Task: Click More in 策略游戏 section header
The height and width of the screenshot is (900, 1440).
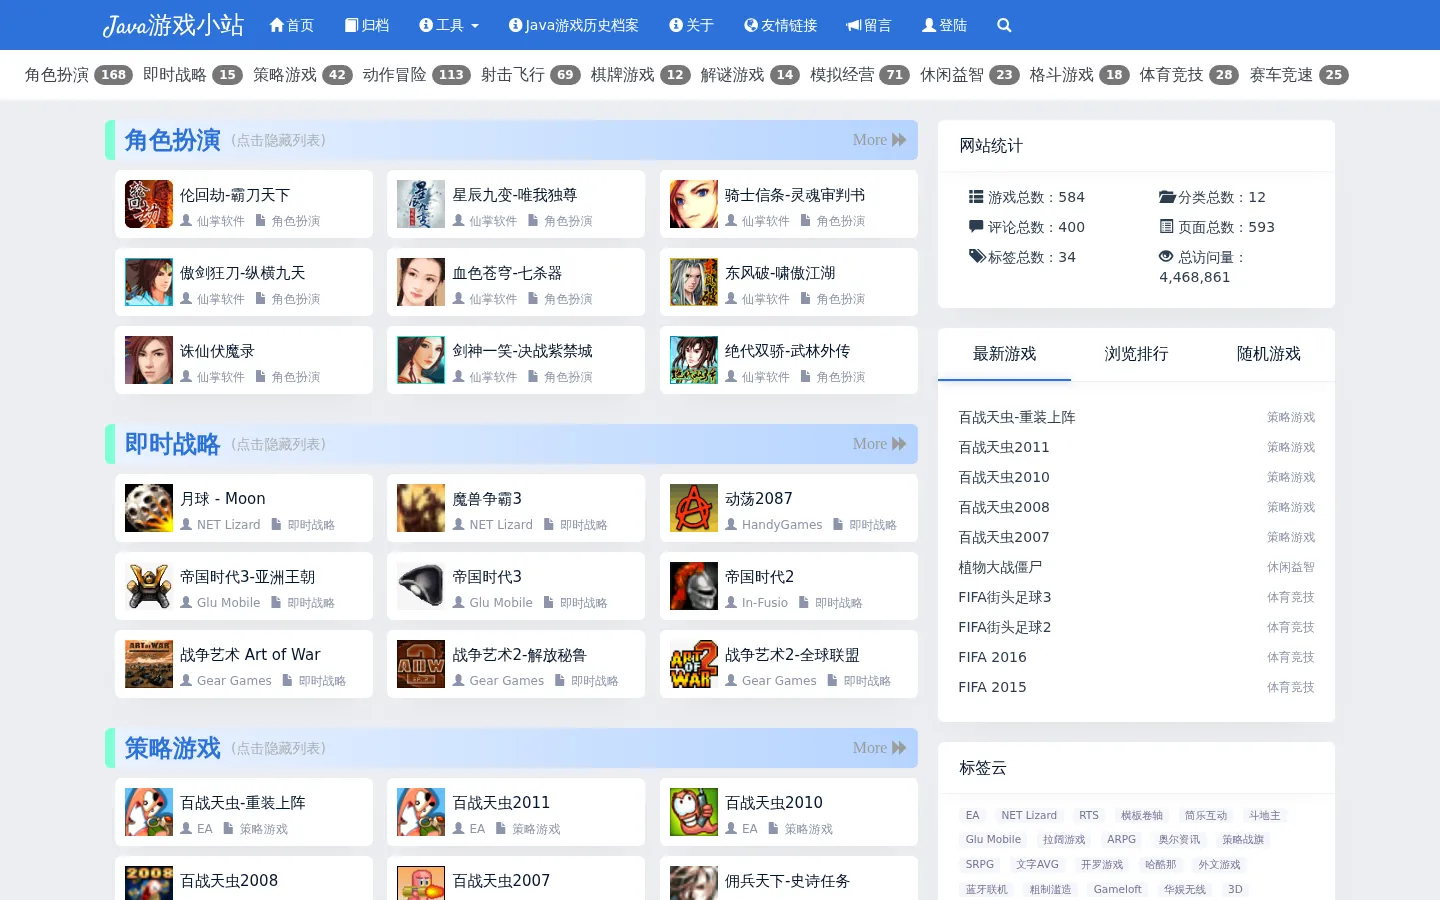Action: point(879,748)
